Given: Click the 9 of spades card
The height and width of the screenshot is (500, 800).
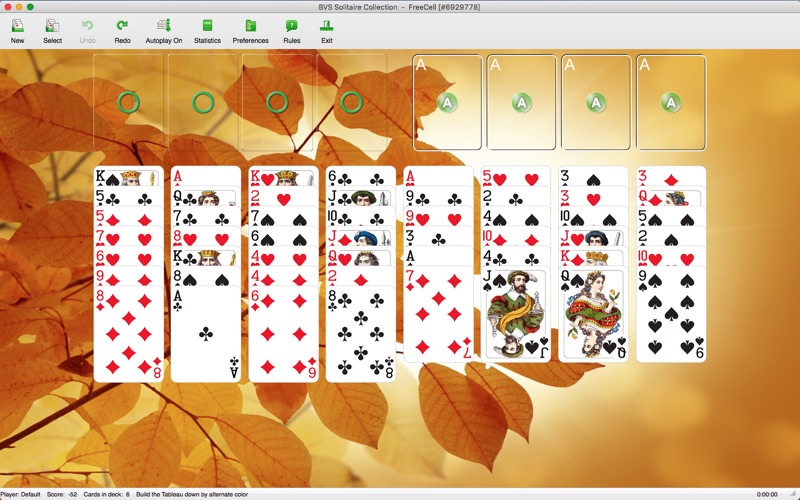Looking at the screenshot, I should (671, 315).
